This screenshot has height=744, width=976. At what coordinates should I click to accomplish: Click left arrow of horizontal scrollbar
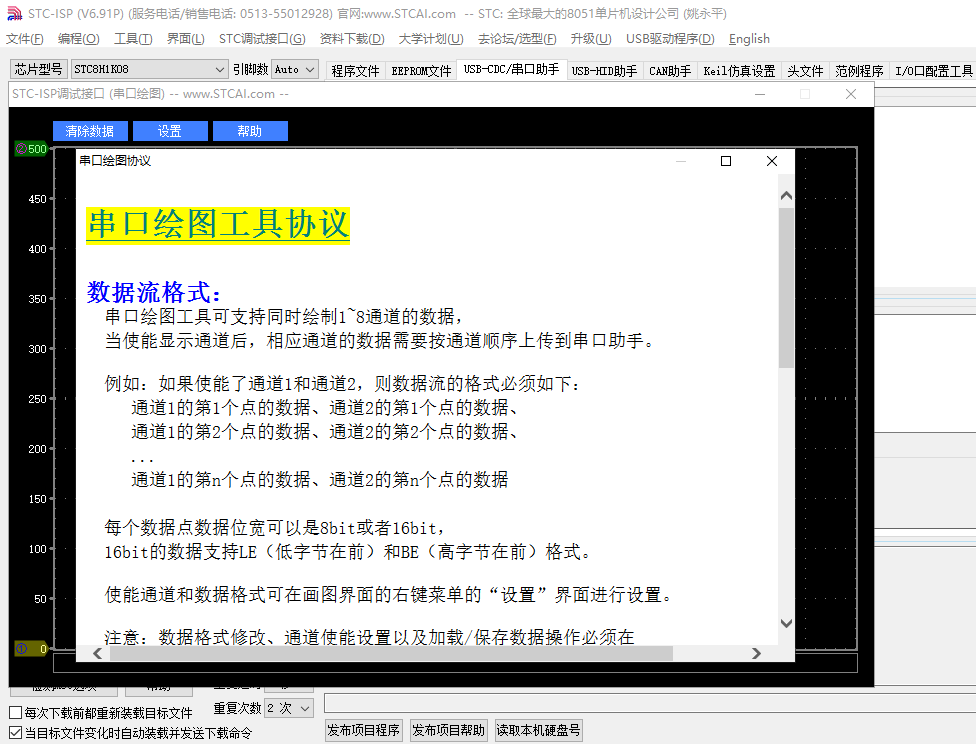(97, 653)
